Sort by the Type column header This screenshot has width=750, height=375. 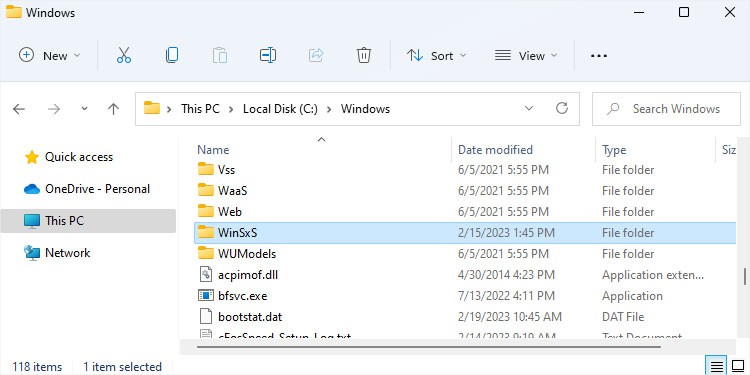(614, 150)
